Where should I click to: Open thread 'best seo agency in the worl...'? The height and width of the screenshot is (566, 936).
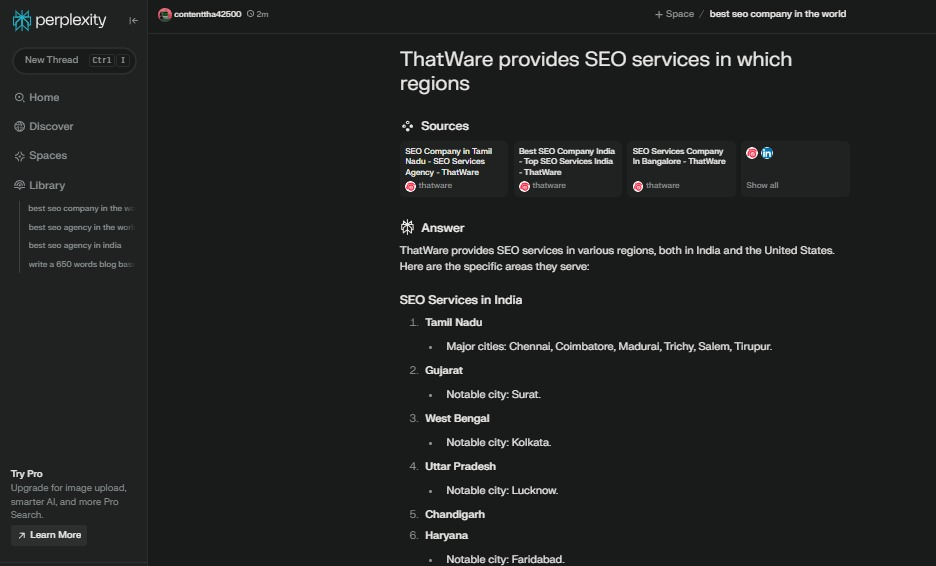(81, 227)
